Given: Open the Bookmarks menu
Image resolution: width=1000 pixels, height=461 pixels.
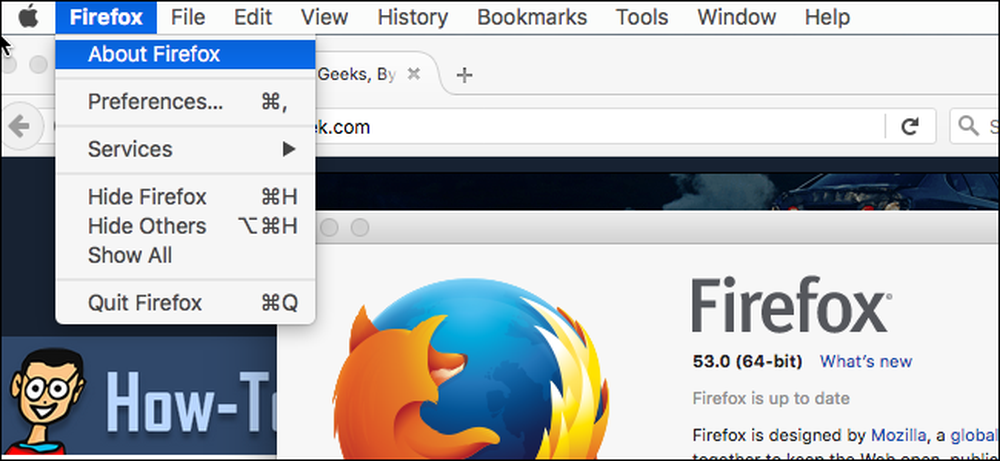Looking at the screenshot, I should (x=532, y=17).
